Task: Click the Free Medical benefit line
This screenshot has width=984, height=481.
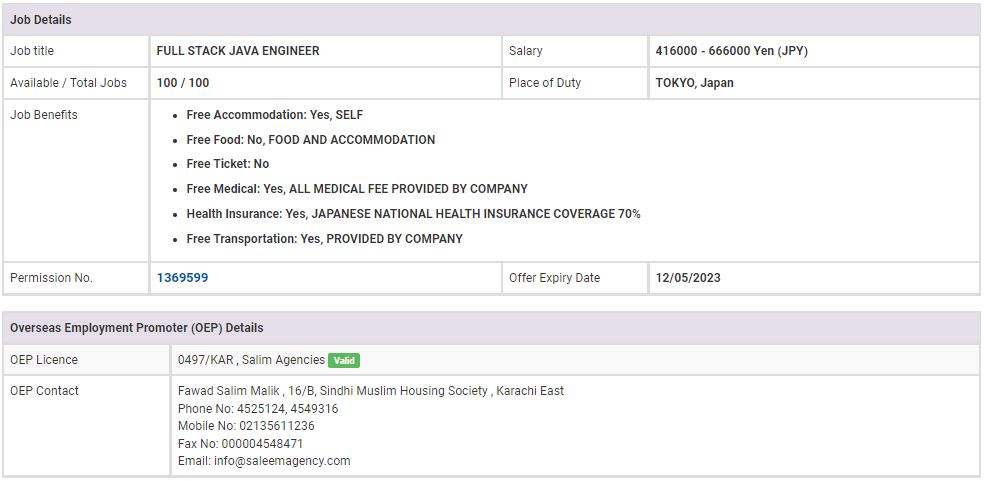Action: tap(356, 189)
